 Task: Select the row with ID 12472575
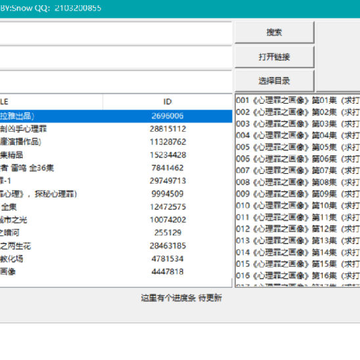pos(116,207)
